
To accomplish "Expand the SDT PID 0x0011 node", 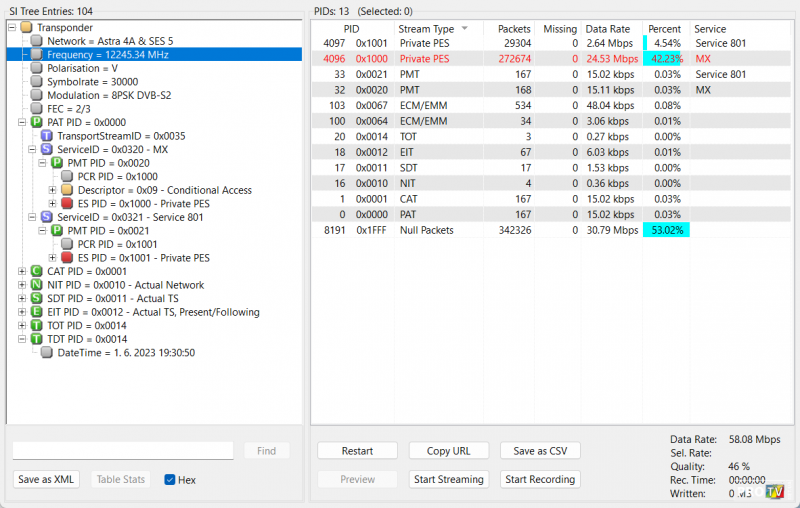I will click(23, 298).
